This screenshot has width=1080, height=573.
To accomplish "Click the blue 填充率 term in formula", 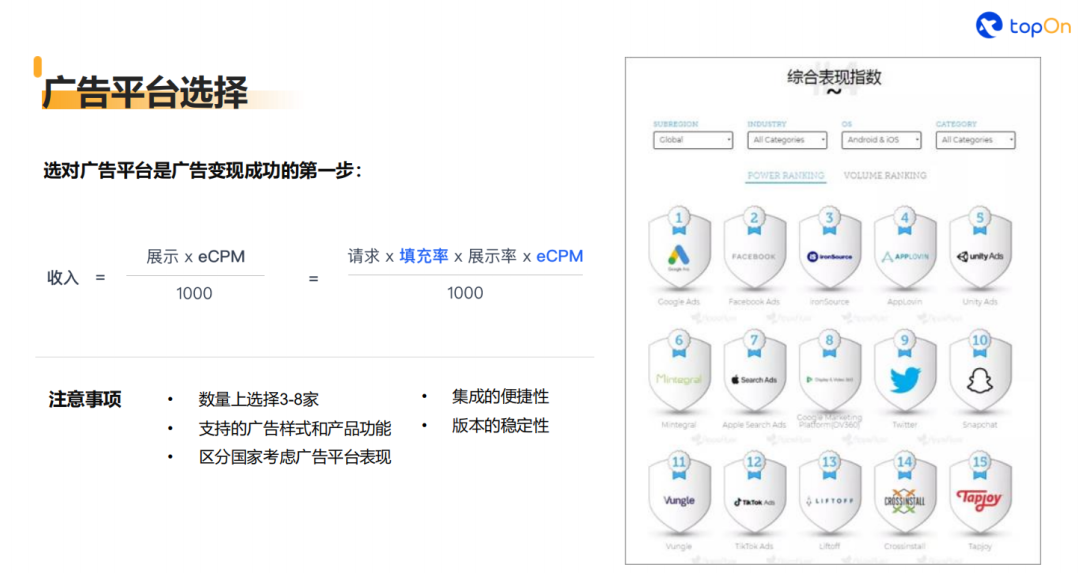I will (x=424, y=256).
